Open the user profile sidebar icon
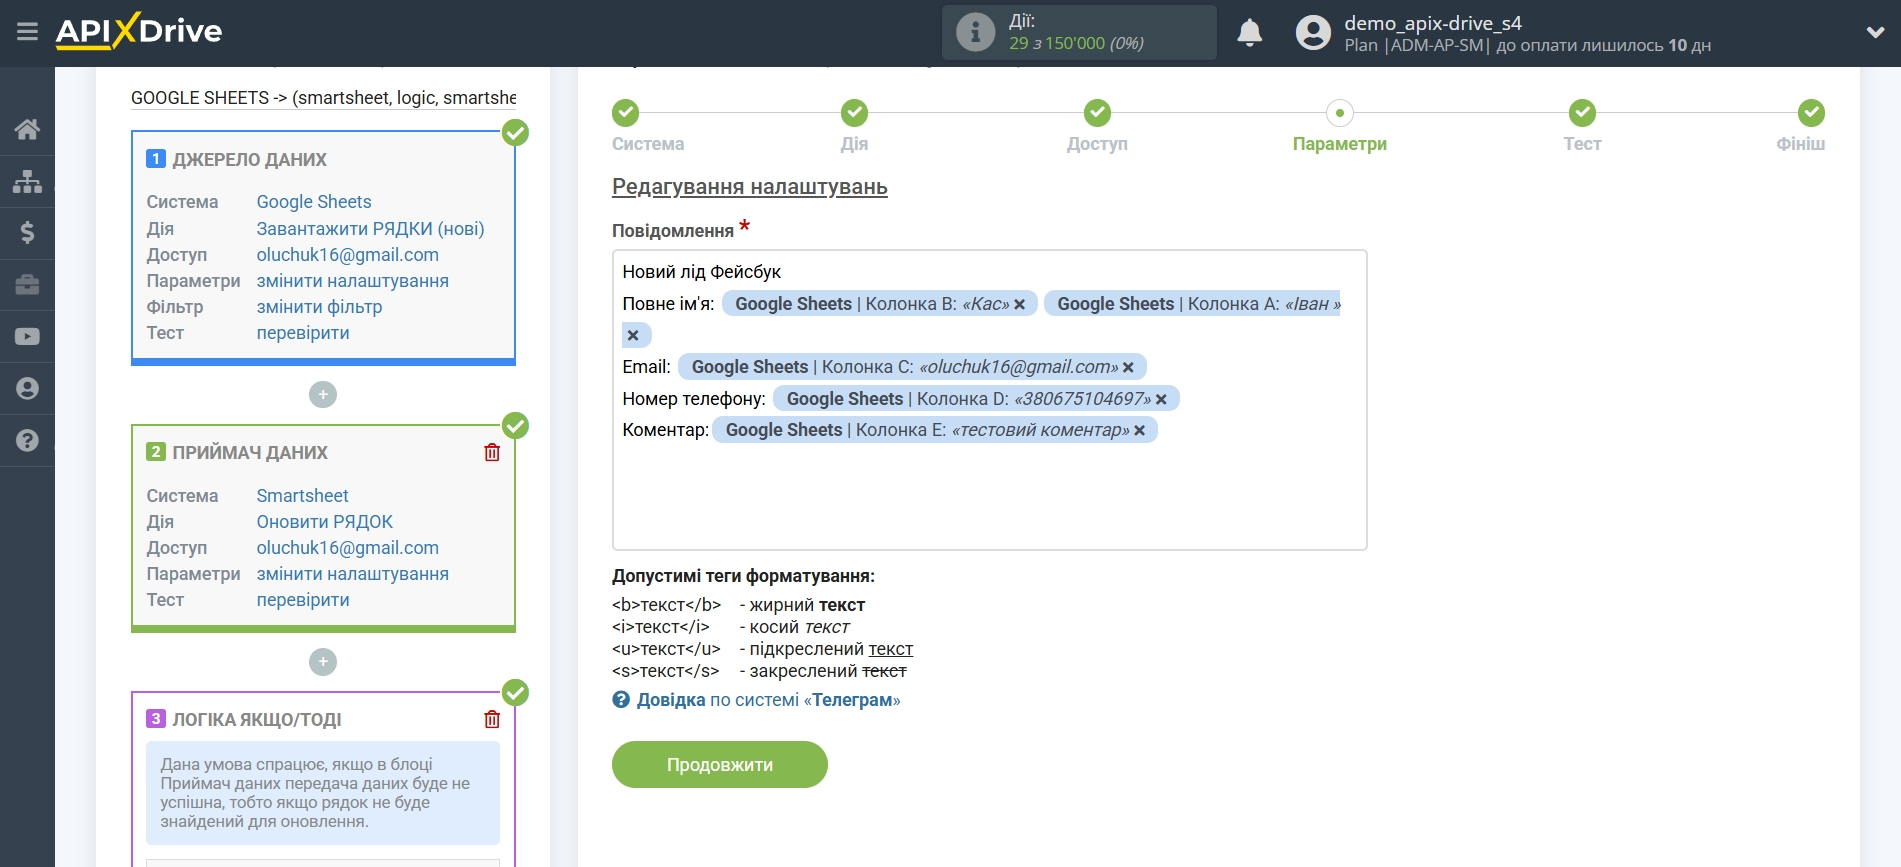This screenshot has width=1901, height=867. point(27,389)
